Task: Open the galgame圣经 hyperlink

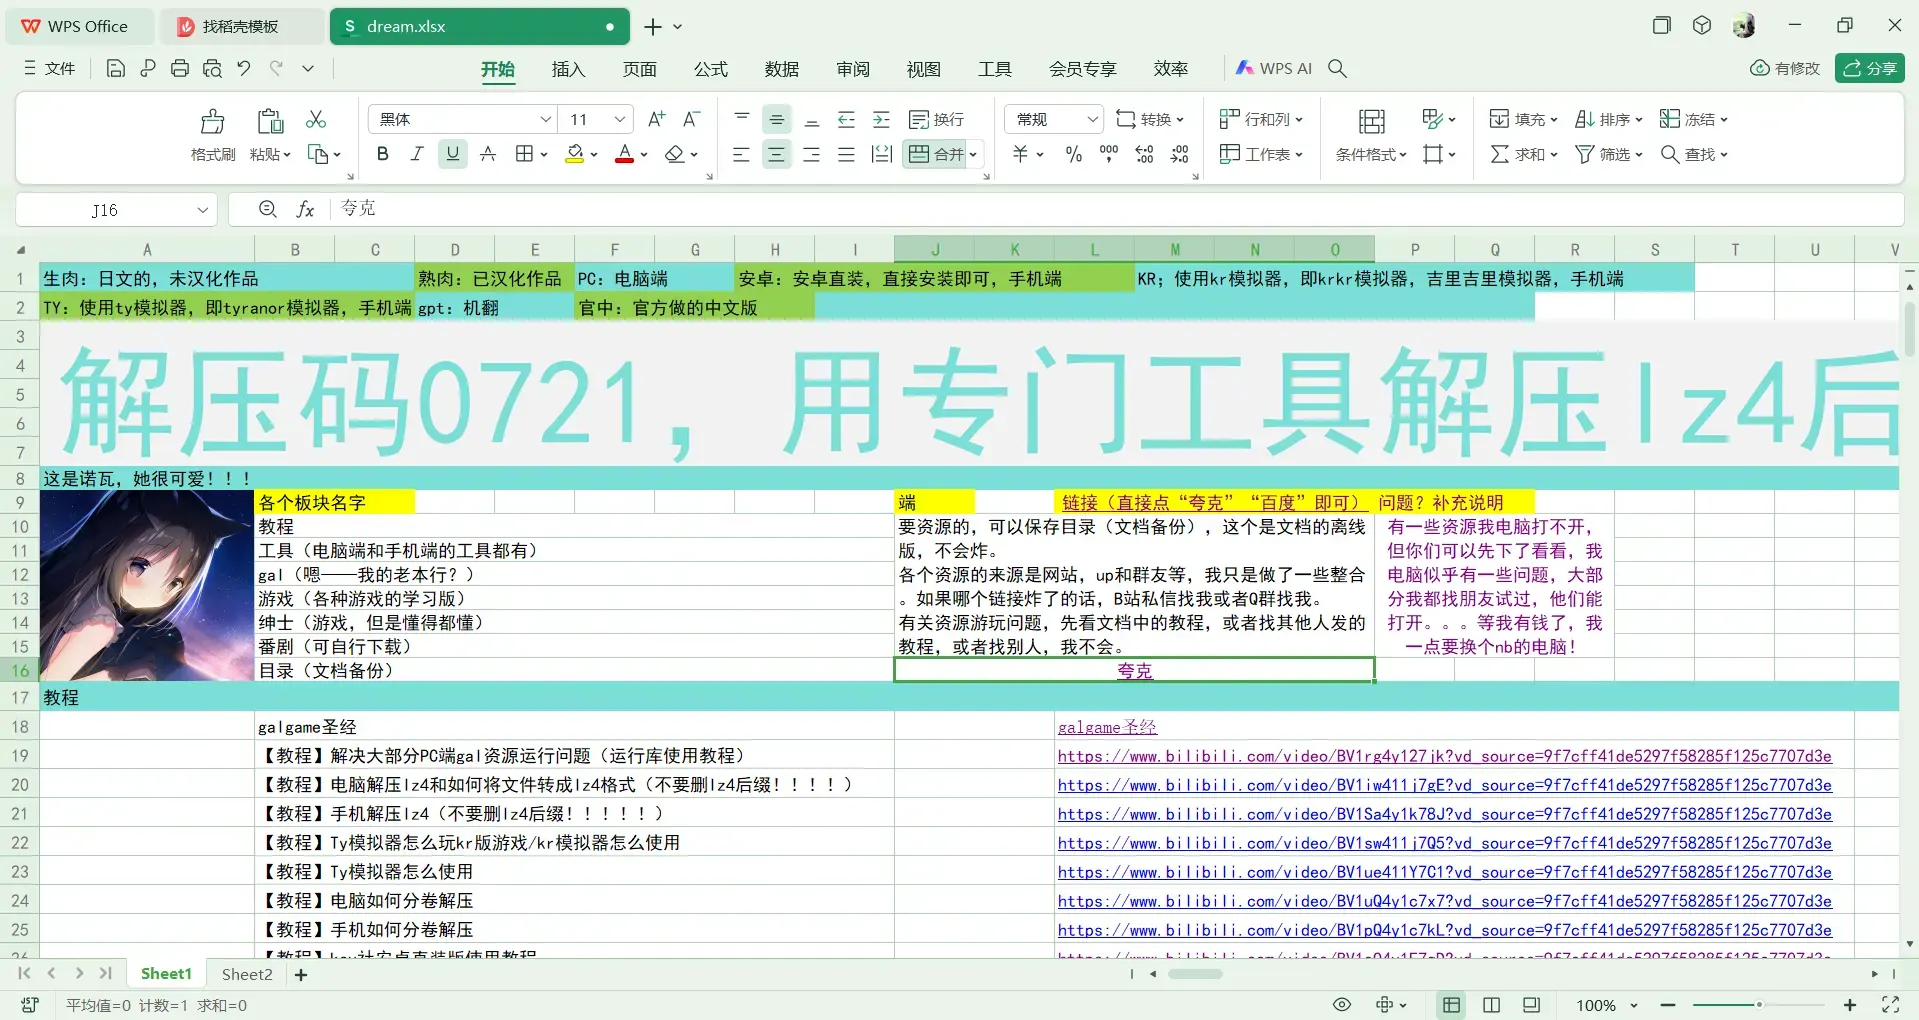Action: (1107, 727)
